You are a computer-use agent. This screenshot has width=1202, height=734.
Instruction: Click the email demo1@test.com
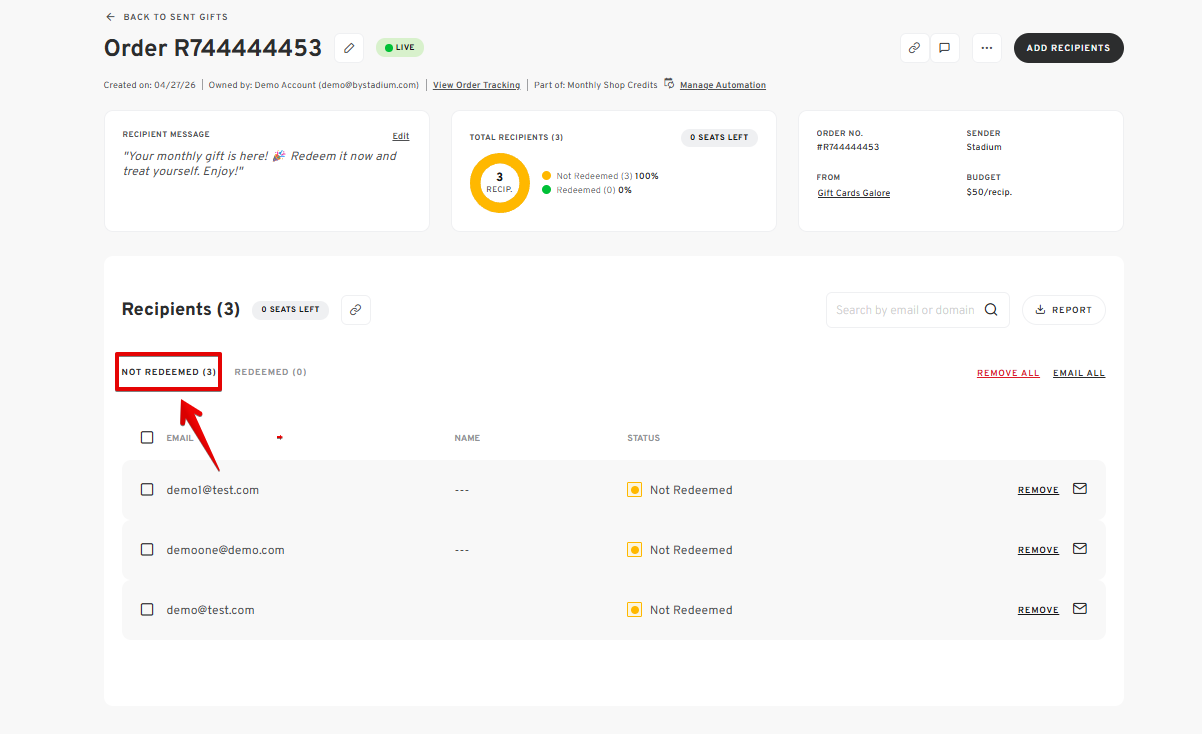[213, 490]
